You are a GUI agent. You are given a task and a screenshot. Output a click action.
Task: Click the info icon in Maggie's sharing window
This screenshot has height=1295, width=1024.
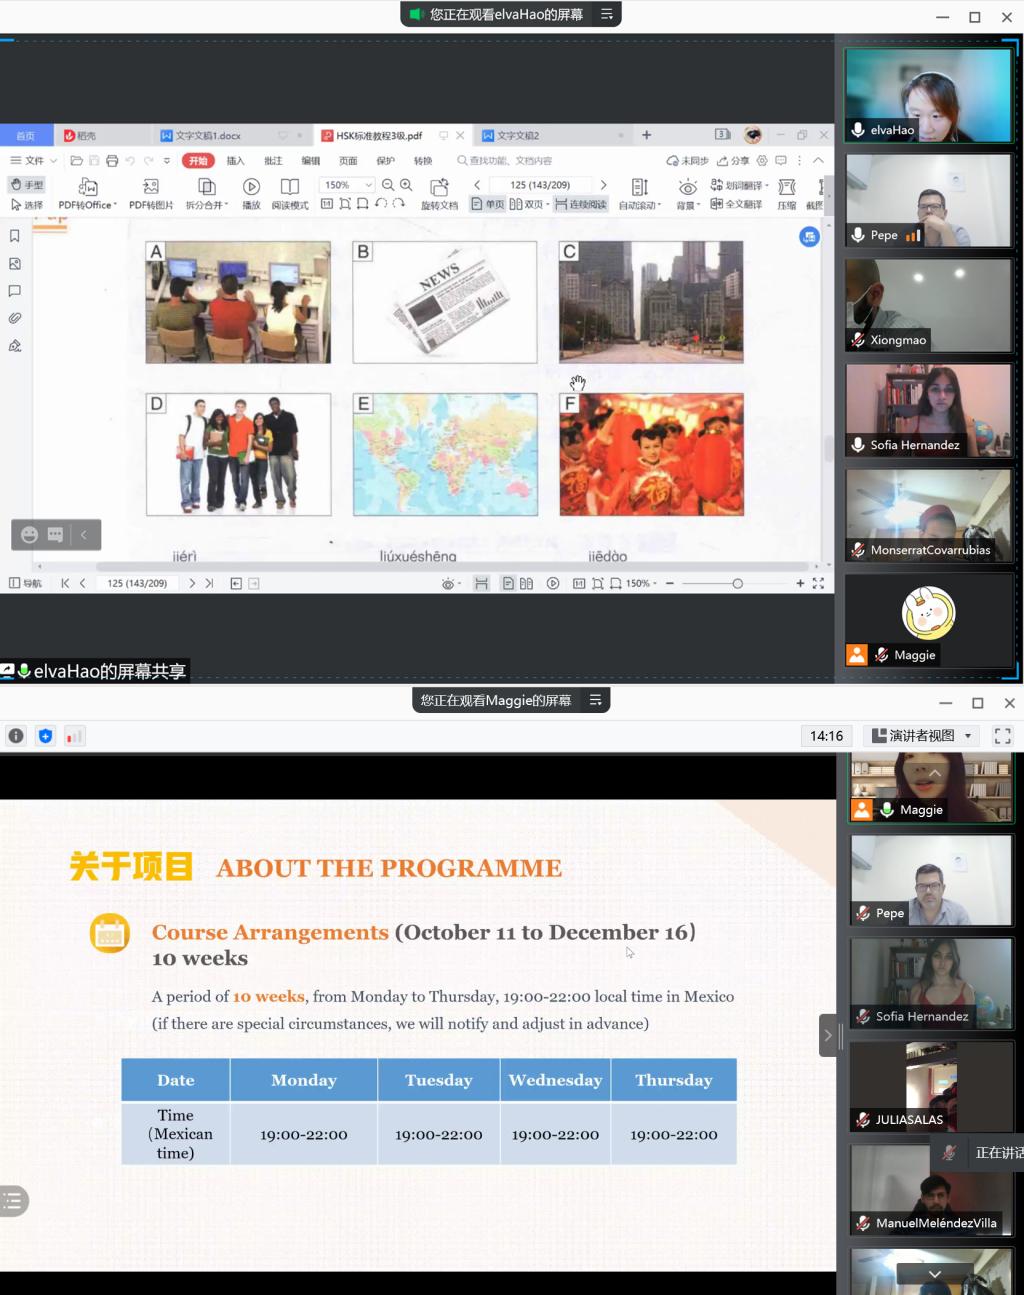point(16,736)
